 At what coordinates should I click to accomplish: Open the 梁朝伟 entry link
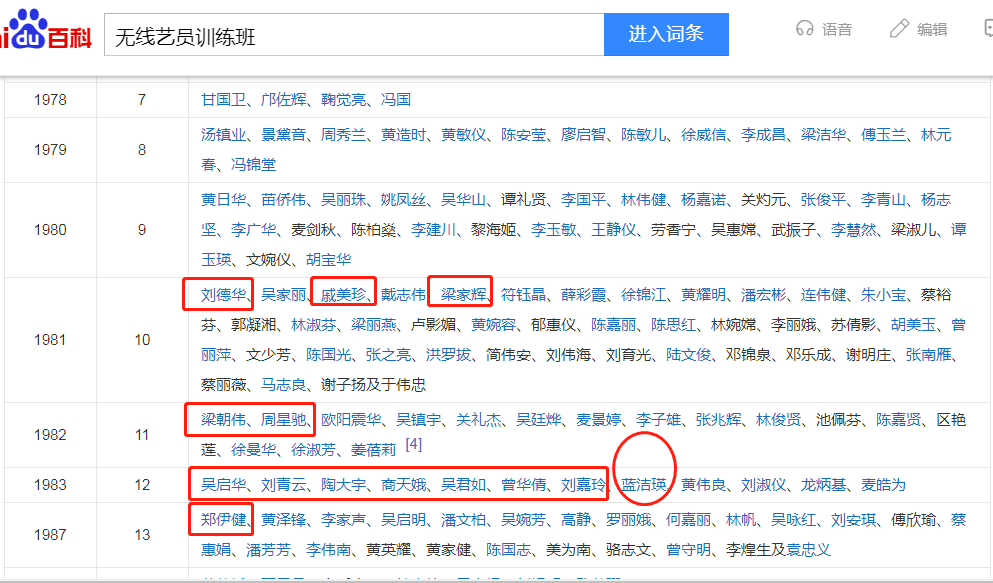click(x=224, y=419)
